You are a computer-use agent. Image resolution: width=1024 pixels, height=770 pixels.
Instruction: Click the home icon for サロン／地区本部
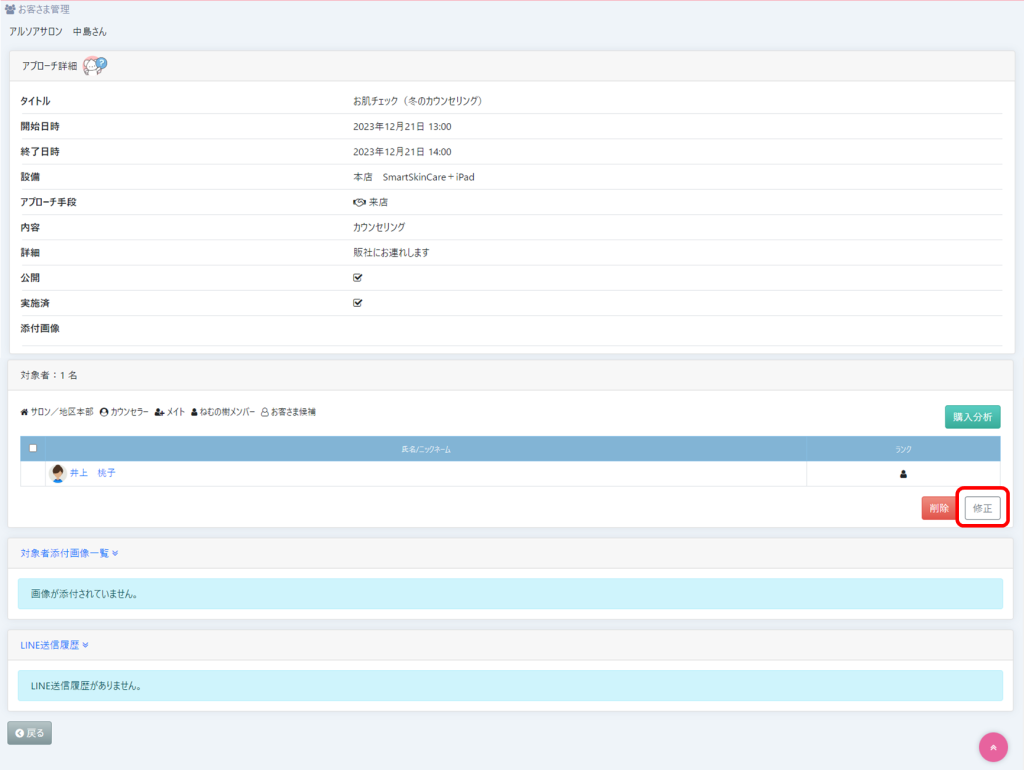pyautogui.click(x=24, y=412)
